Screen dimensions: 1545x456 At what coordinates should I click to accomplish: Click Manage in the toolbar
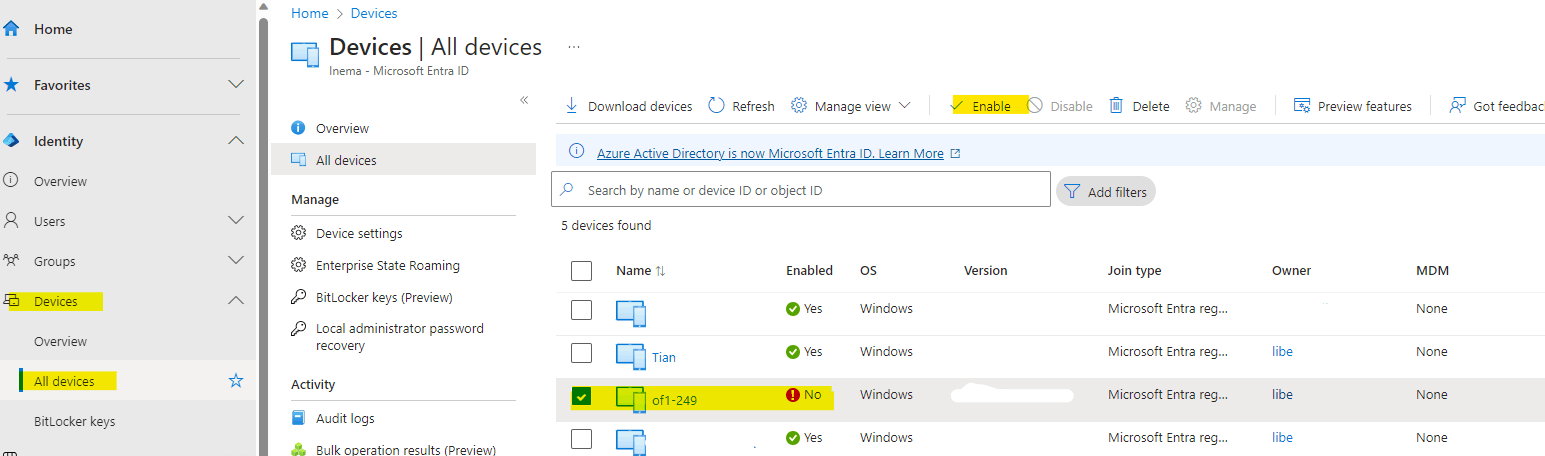[1221, 106]
